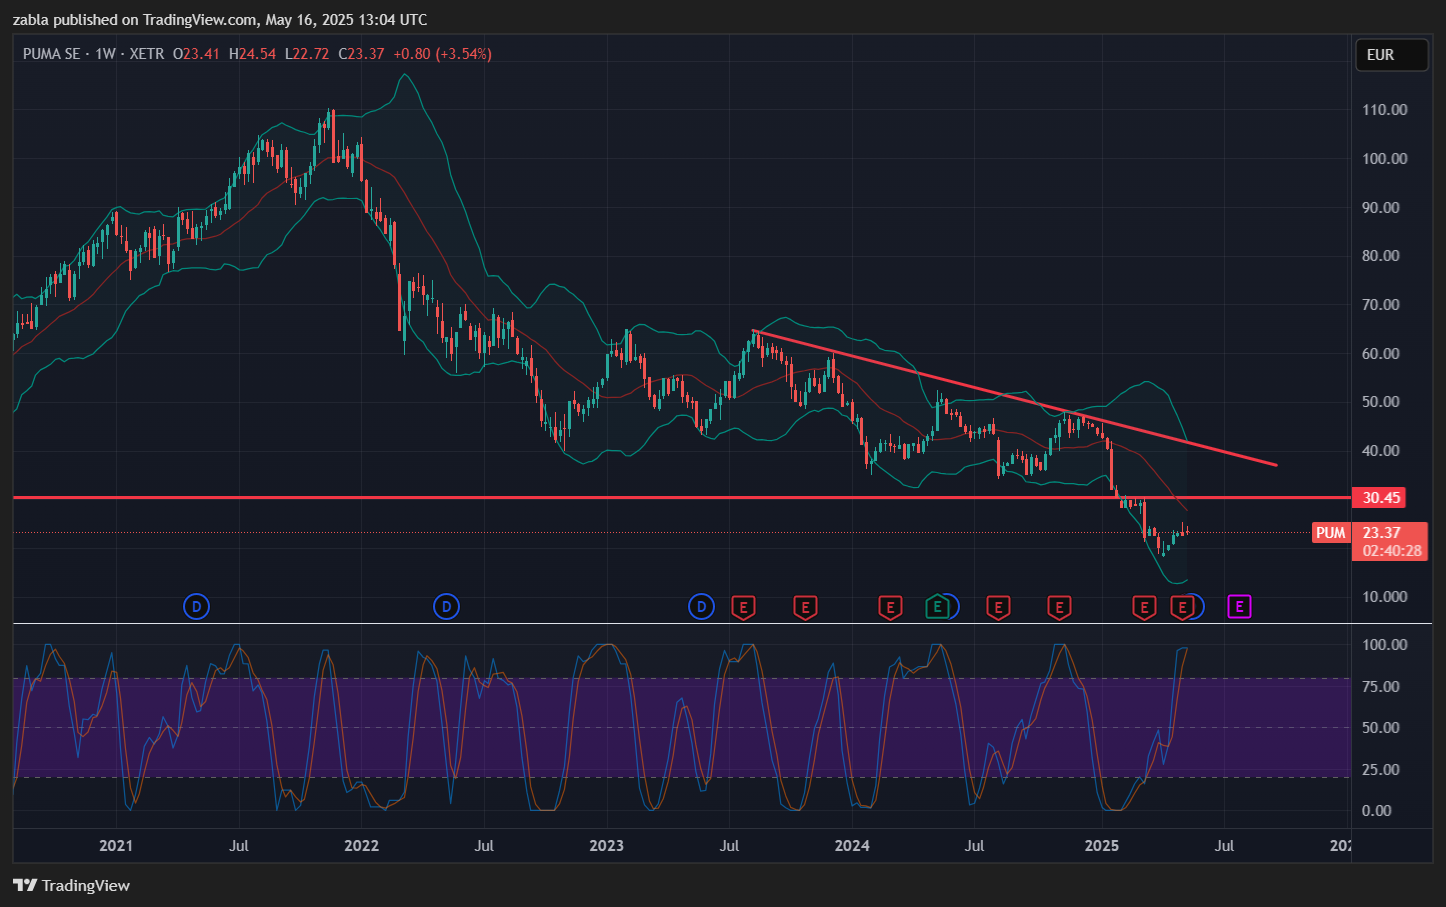Image resolution: width=1446 pixels, height=907 pixels.
Task: Open the EUR currency selector
Action: click(1391, 55)
